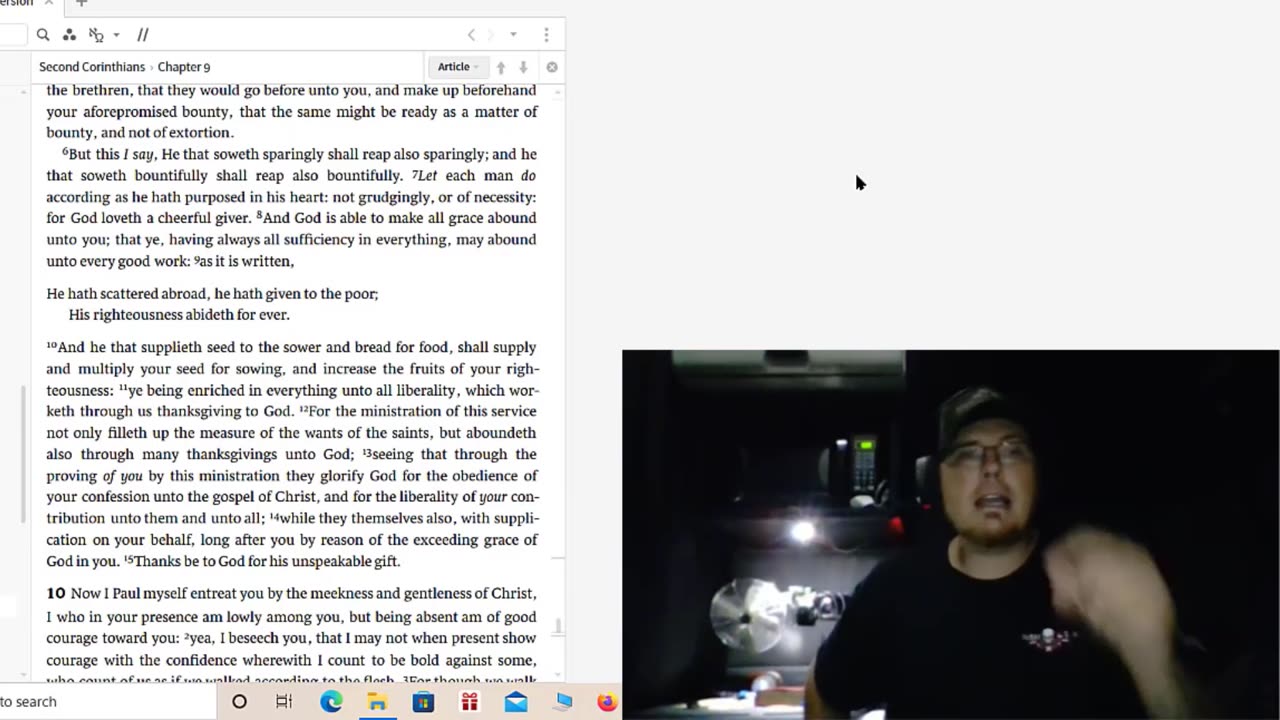
Task: Go back with the left chevron
Action: 471,35
